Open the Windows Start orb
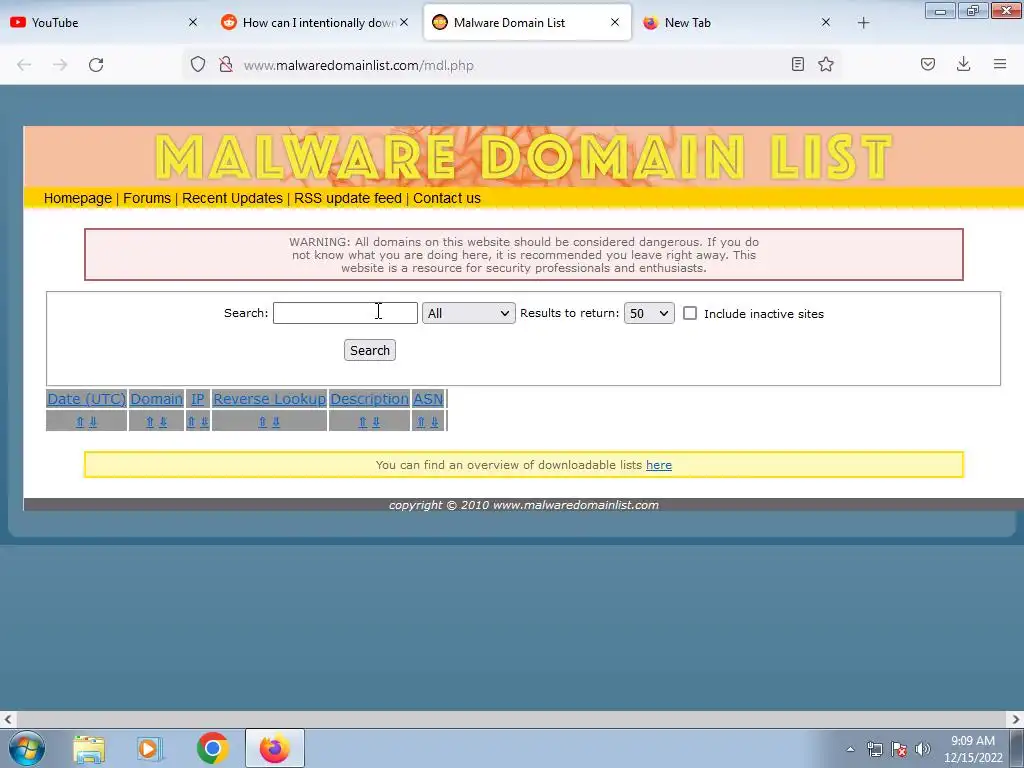1024x768 pixels. (27, 748)
